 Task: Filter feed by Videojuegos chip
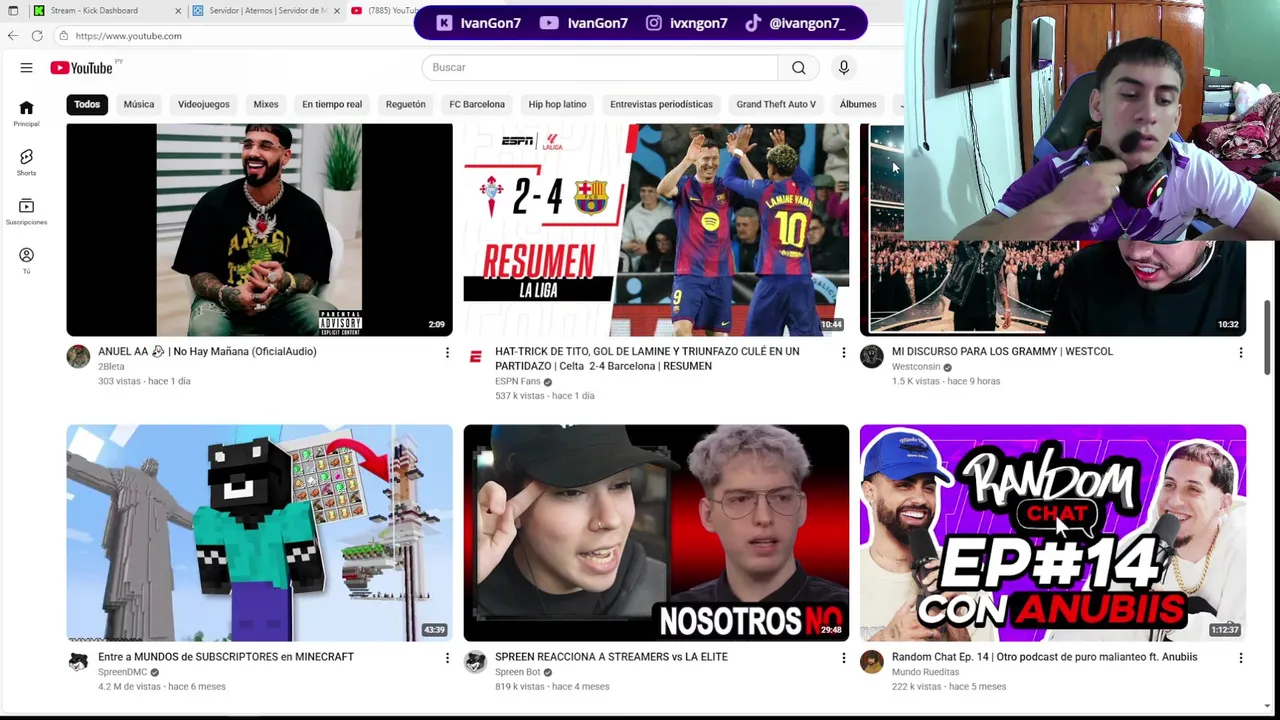point(204,104)
